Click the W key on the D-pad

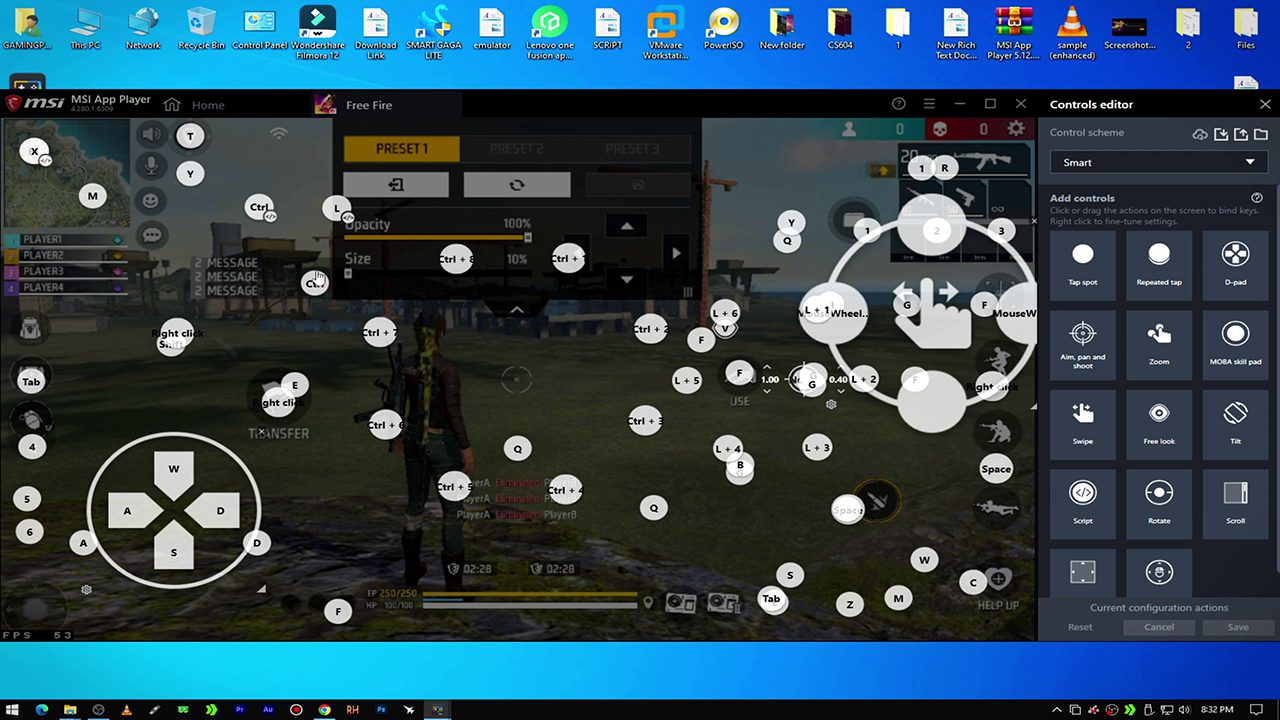coord(174,469)
